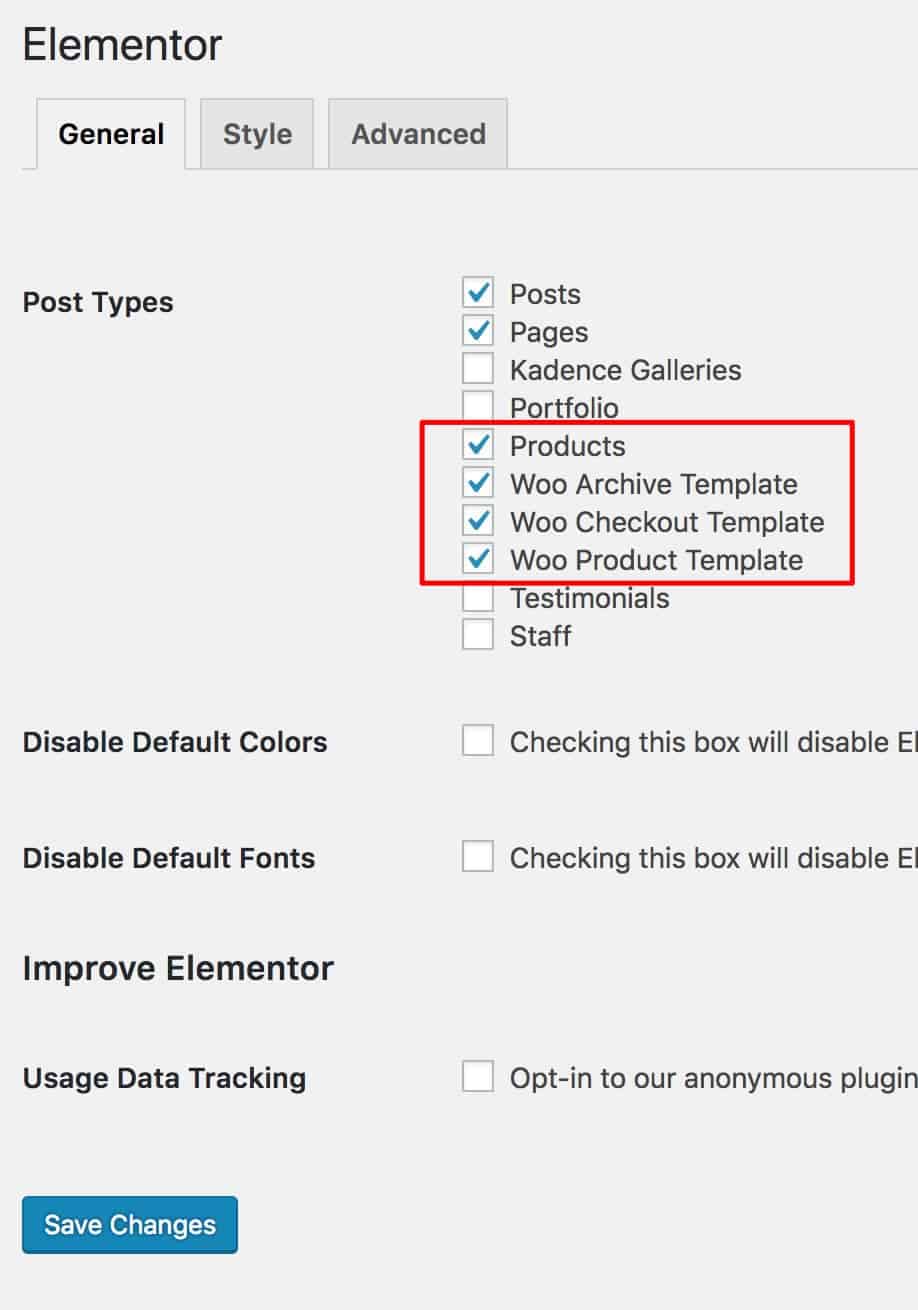
Task: Toggle Woo Checkout Template checkbox
Action: (x=478, y=521)
